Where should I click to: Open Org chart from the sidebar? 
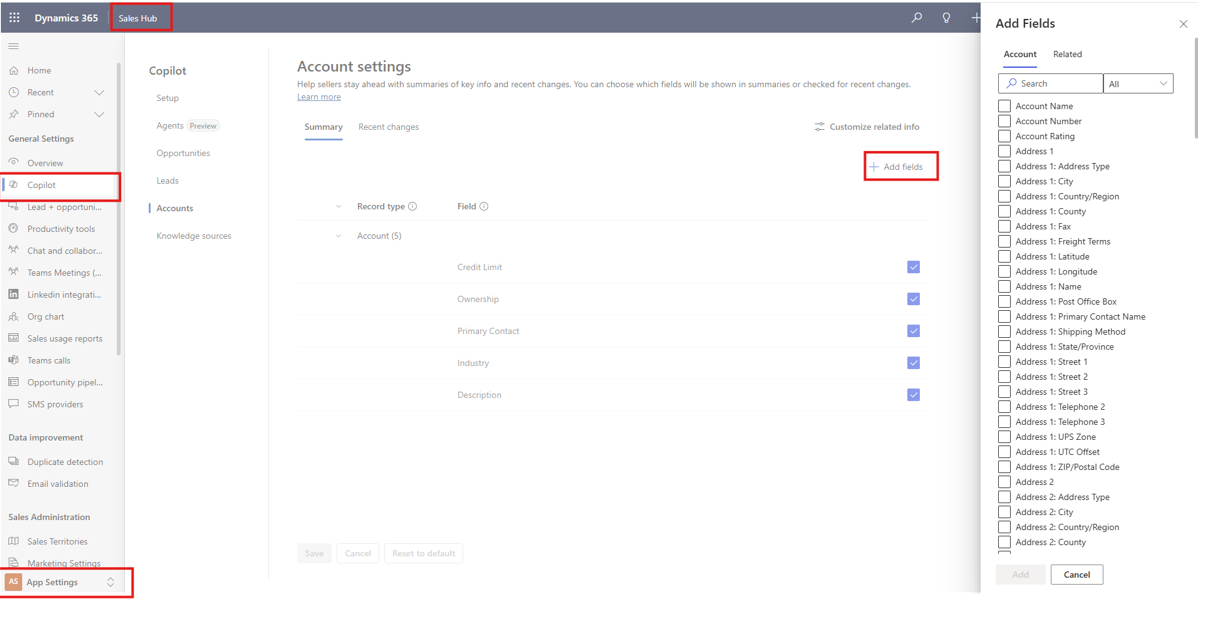45,317
